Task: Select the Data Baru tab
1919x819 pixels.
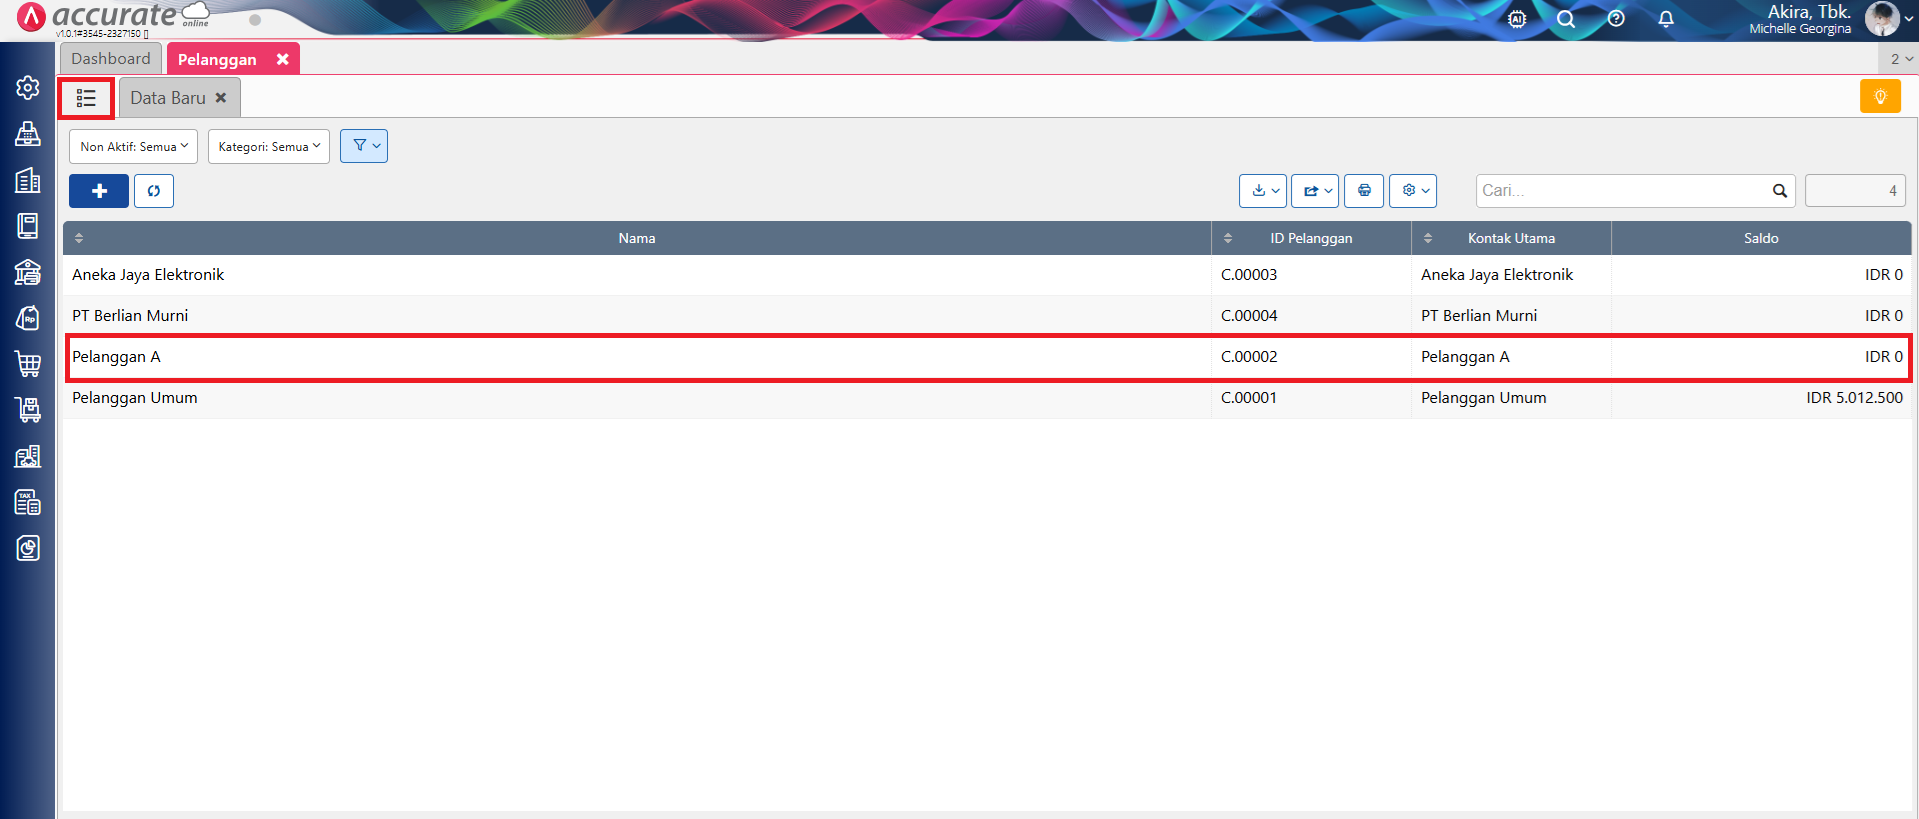Action: pos(168,98)
